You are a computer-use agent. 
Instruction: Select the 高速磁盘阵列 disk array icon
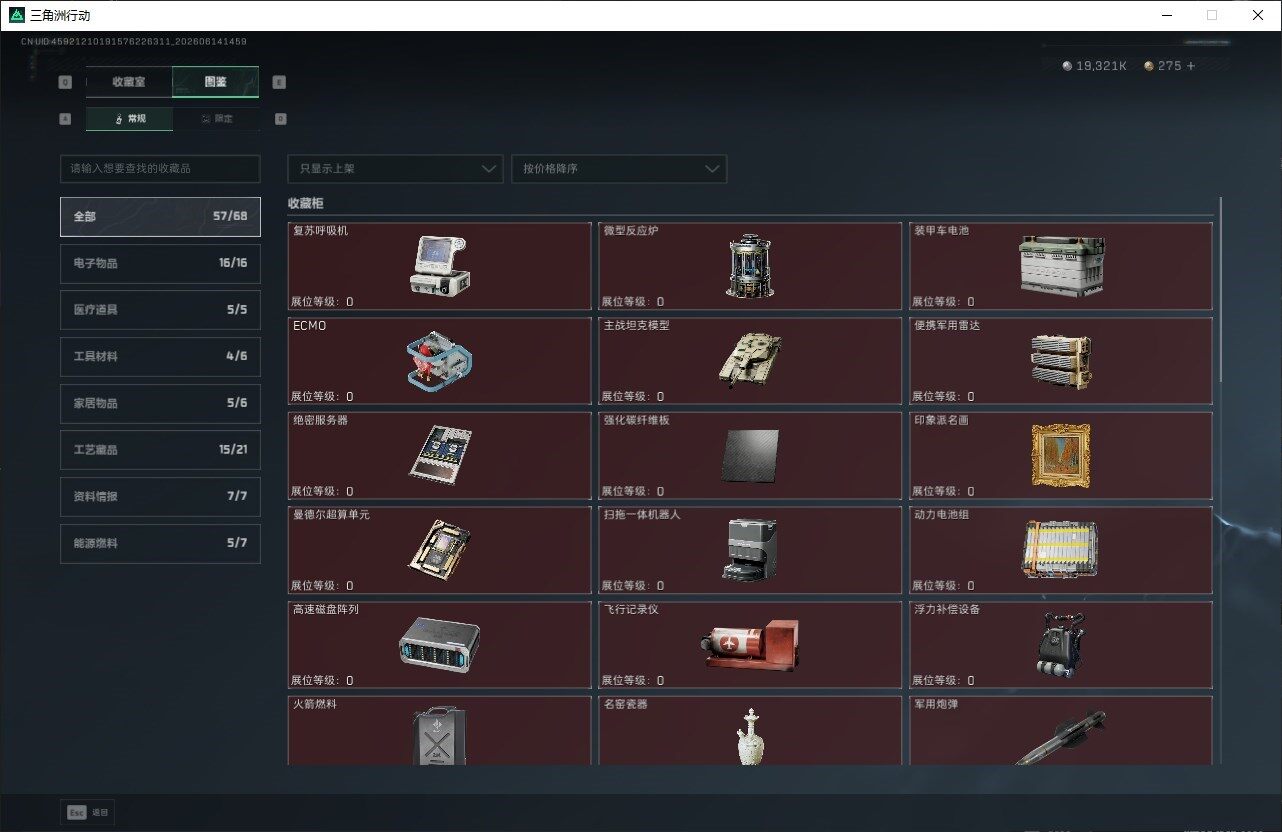pos(439,643)
